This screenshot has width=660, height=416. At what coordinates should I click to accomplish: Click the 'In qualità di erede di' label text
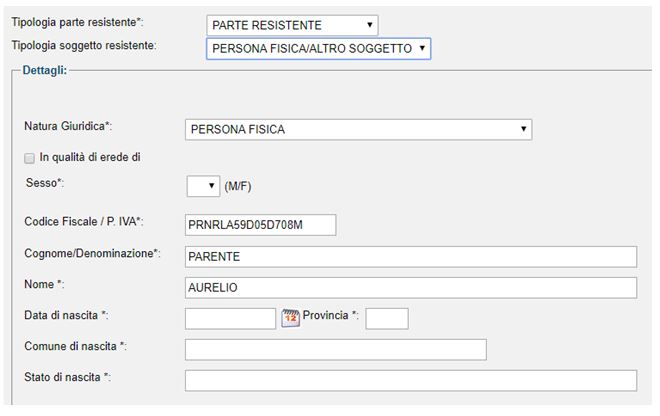click(90, 157)
